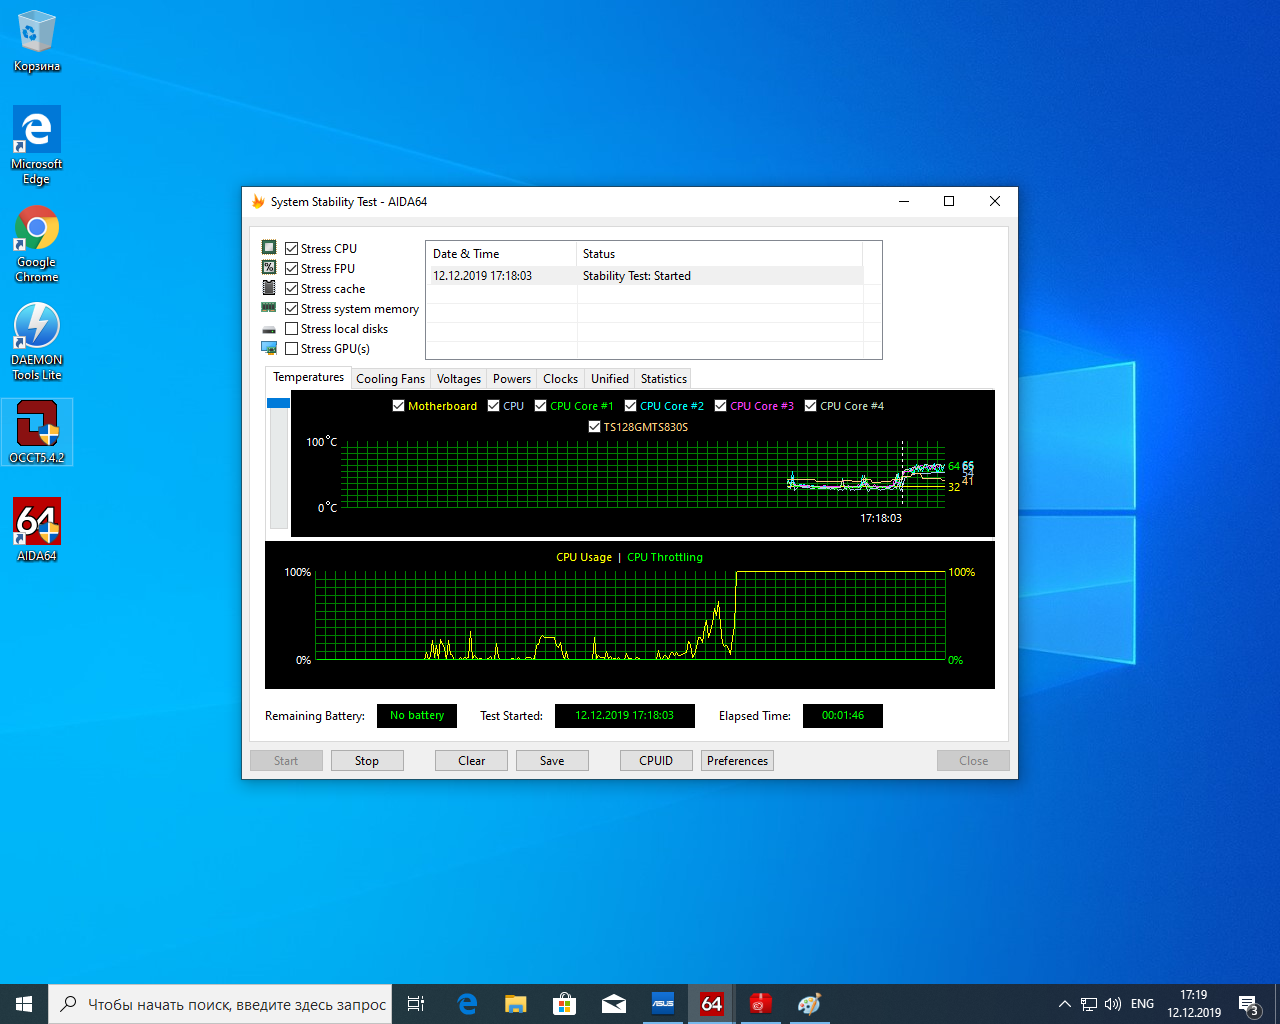The image size is (1280, 1024).
Task: Stop the stability test
Action: (367, 761)
